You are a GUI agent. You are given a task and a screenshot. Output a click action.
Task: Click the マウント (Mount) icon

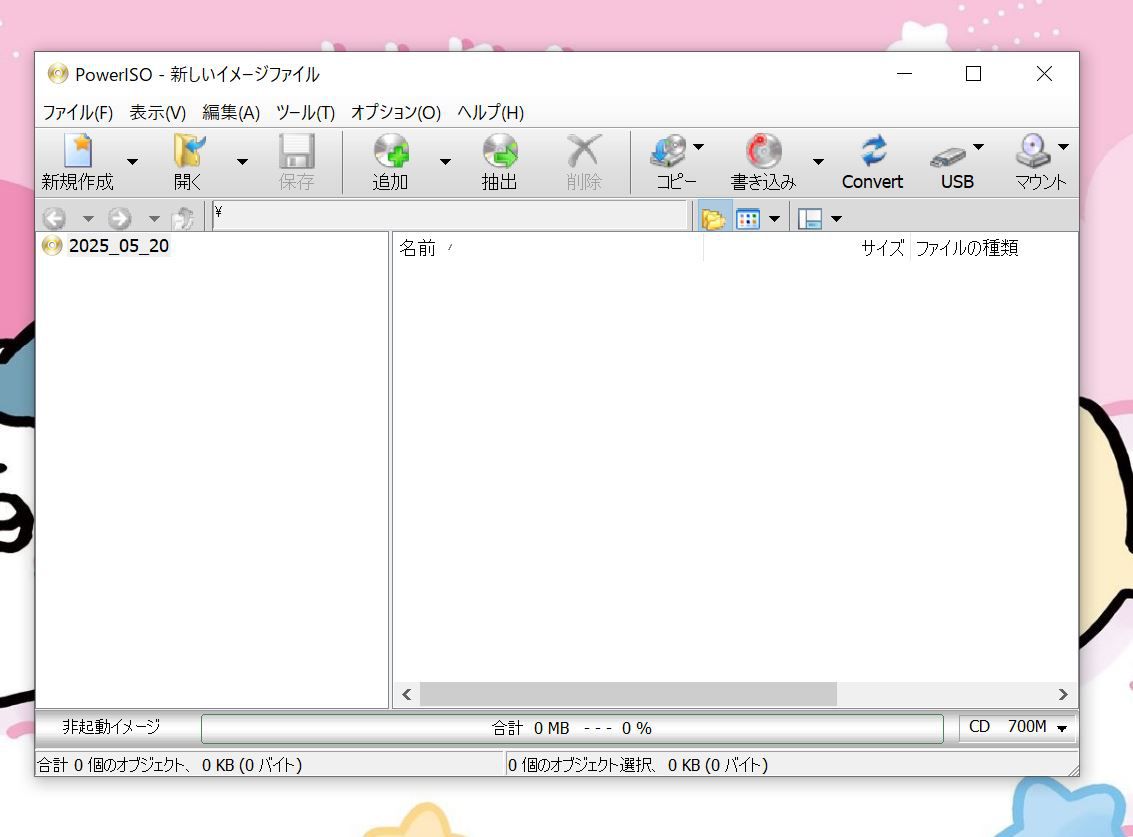1033,152
